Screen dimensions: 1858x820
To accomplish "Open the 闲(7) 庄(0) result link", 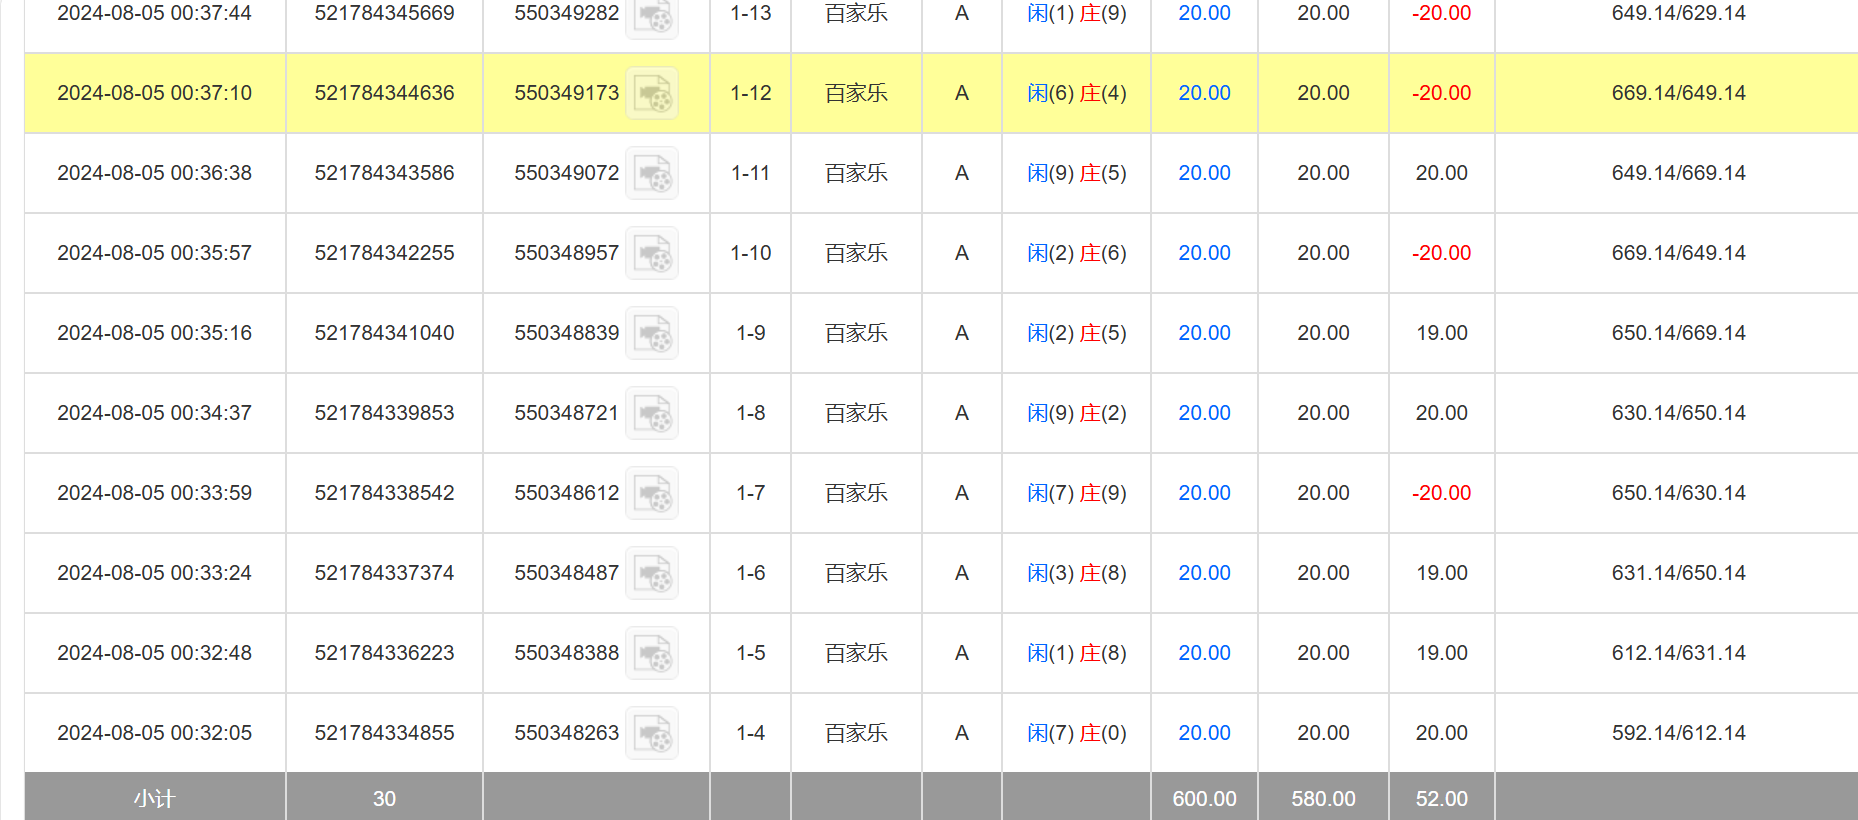I will pos(1076,733).
